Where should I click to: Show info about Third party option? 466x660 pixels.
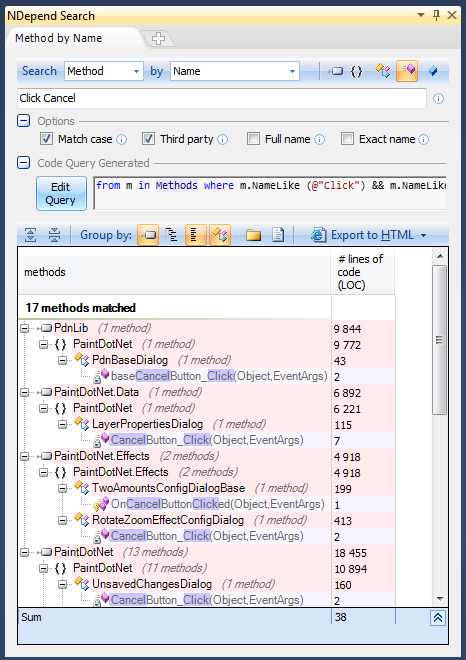coord(223,139)
